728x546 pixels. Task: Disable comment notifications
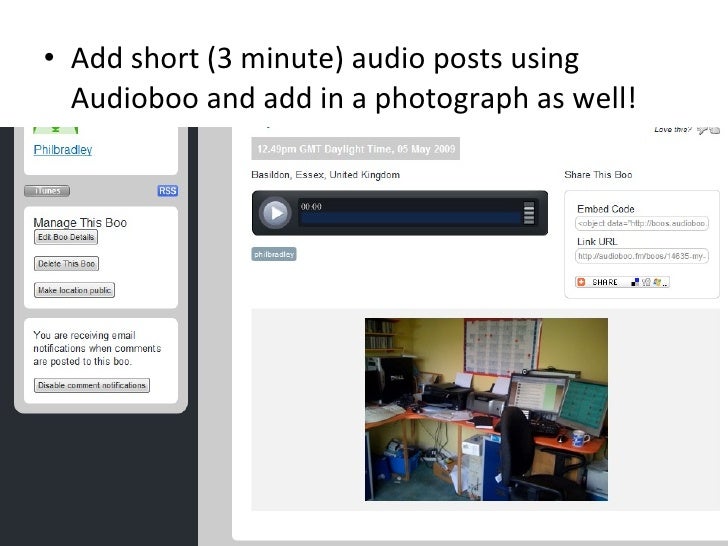coord(92,385)
